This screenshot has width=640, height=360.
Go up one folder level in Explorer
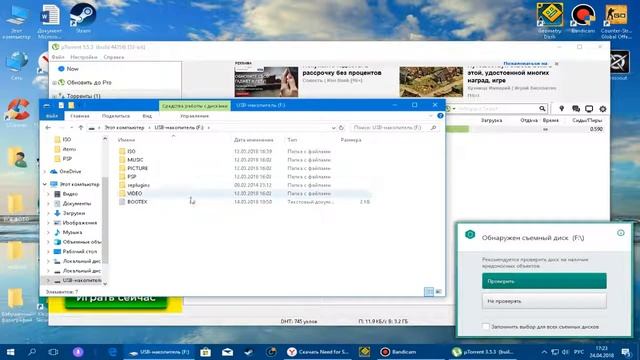tap(81, 128)
